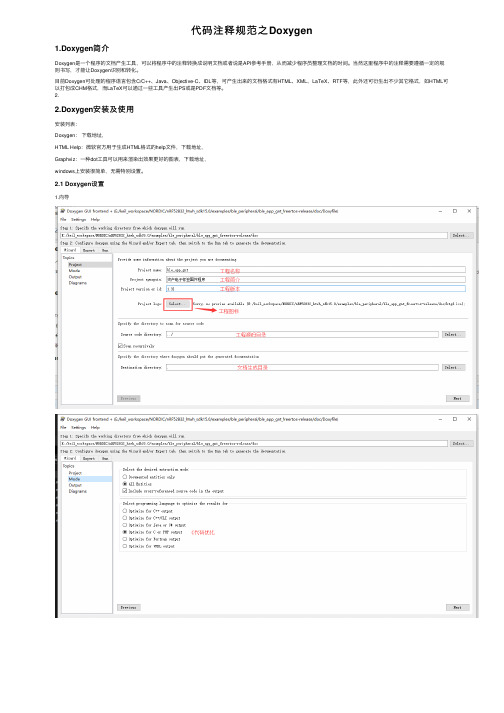Switch to Expert tab in Project-settings window
Screen dimensions: 504x713
[x=89, y=250]
